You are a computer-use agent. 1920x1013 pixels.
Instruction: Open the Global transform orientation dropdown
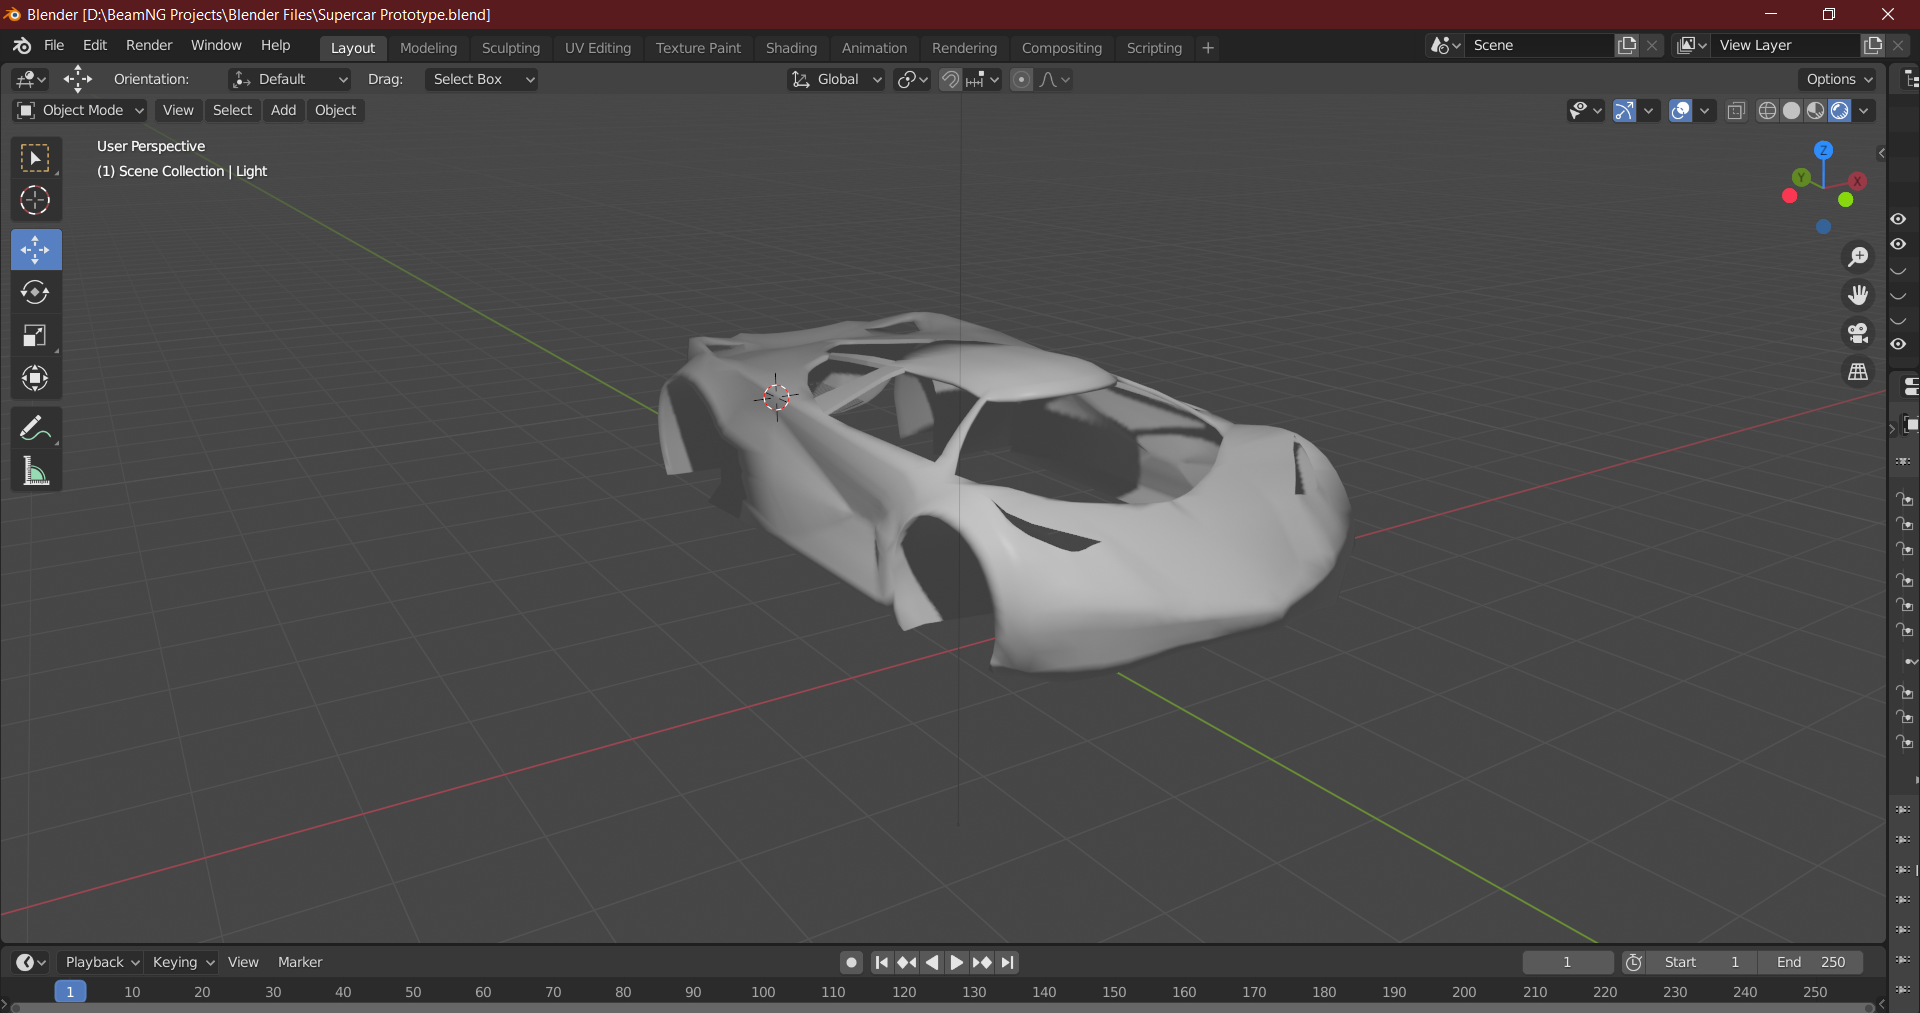(837, 79)
